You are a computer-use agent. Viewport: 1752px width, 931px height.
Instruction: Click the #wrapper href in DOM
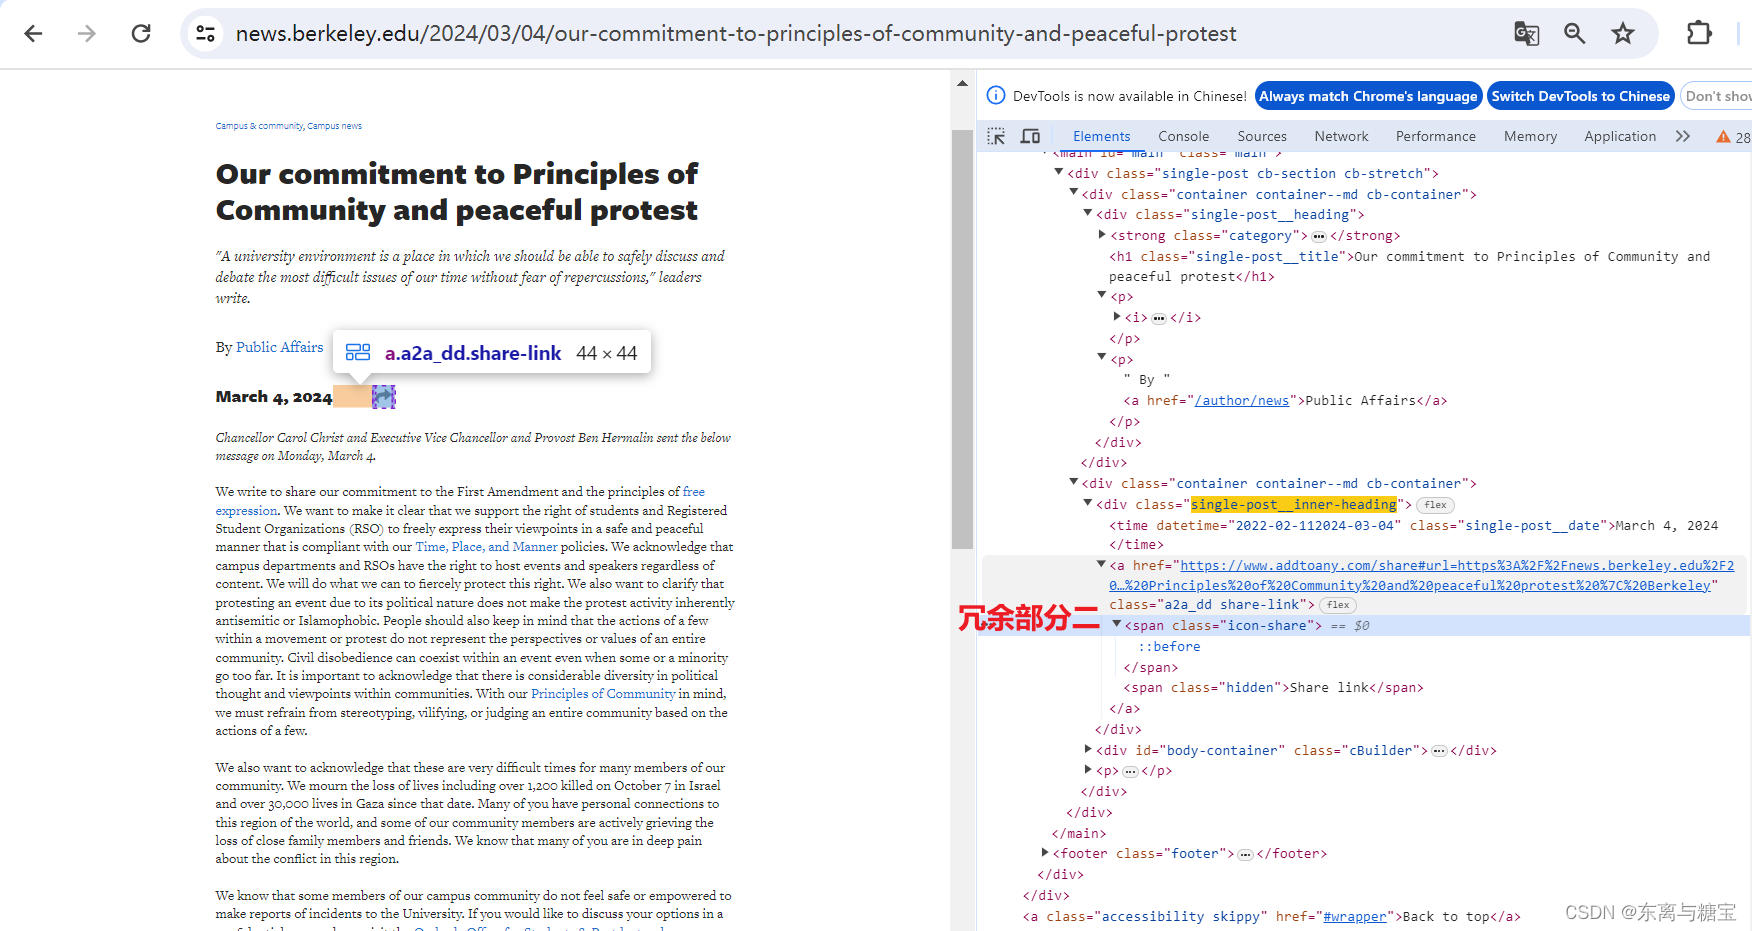pyautogui.click(x=1355, y=917)
